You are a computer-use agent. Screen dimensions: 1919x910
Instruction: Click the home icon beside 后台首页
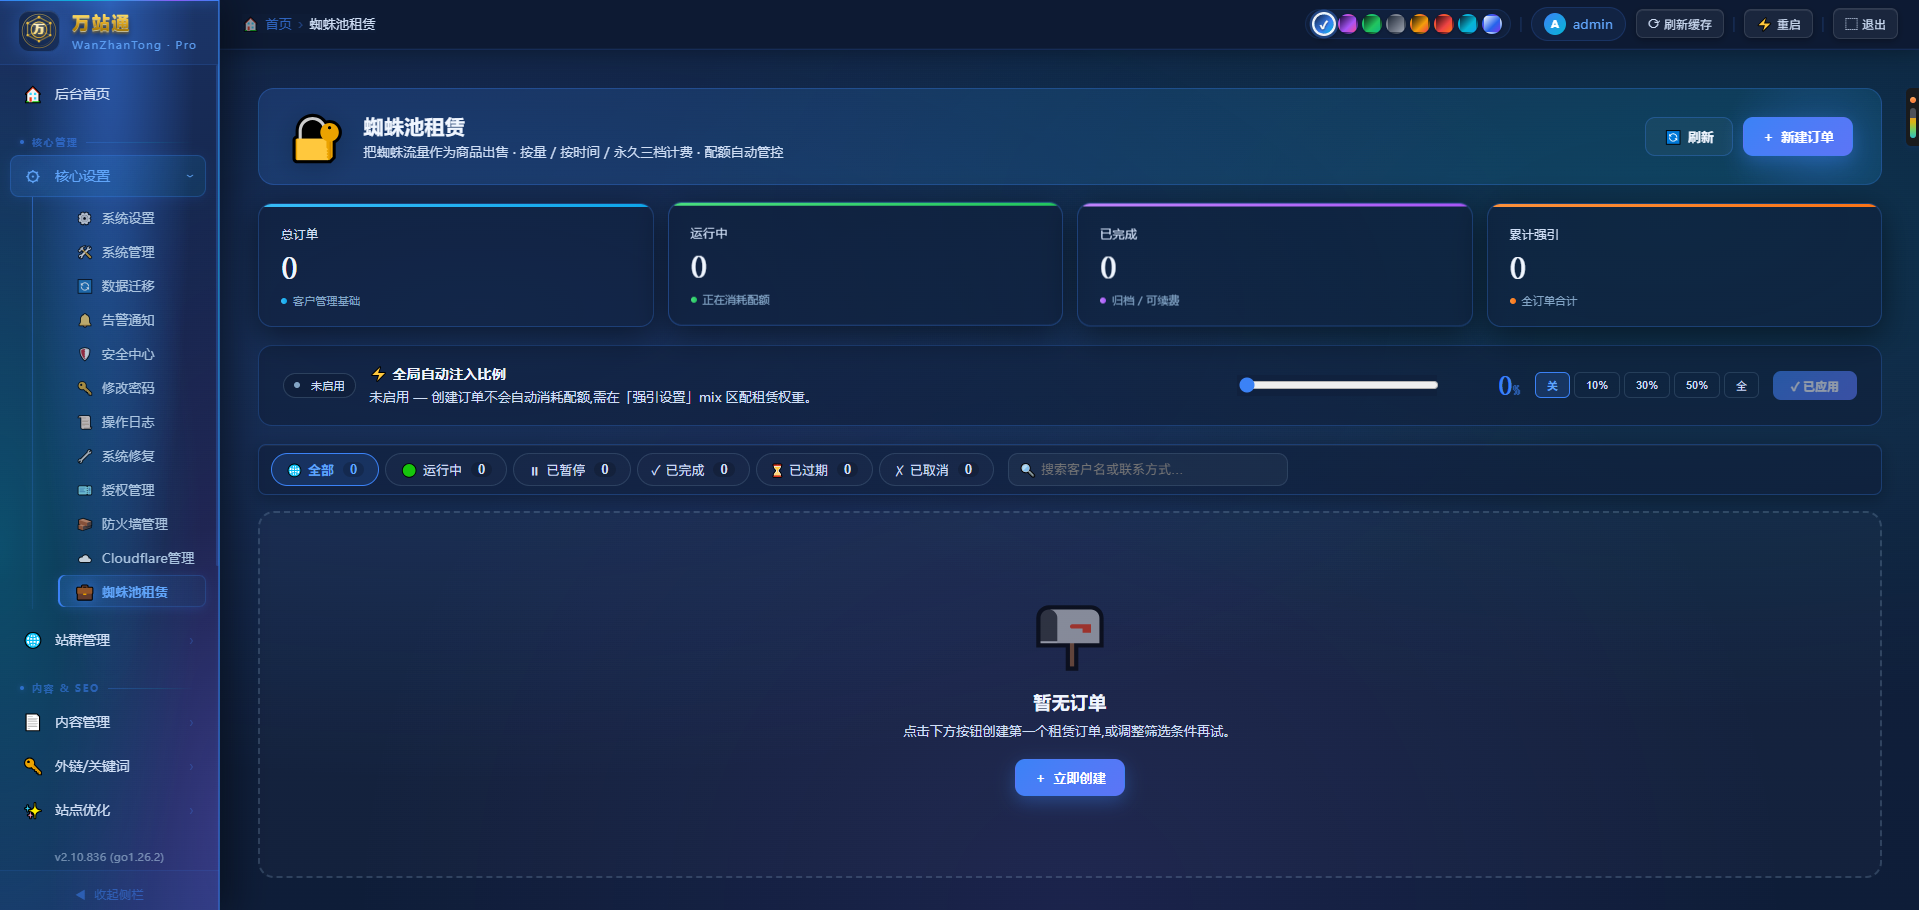(33, 95)
